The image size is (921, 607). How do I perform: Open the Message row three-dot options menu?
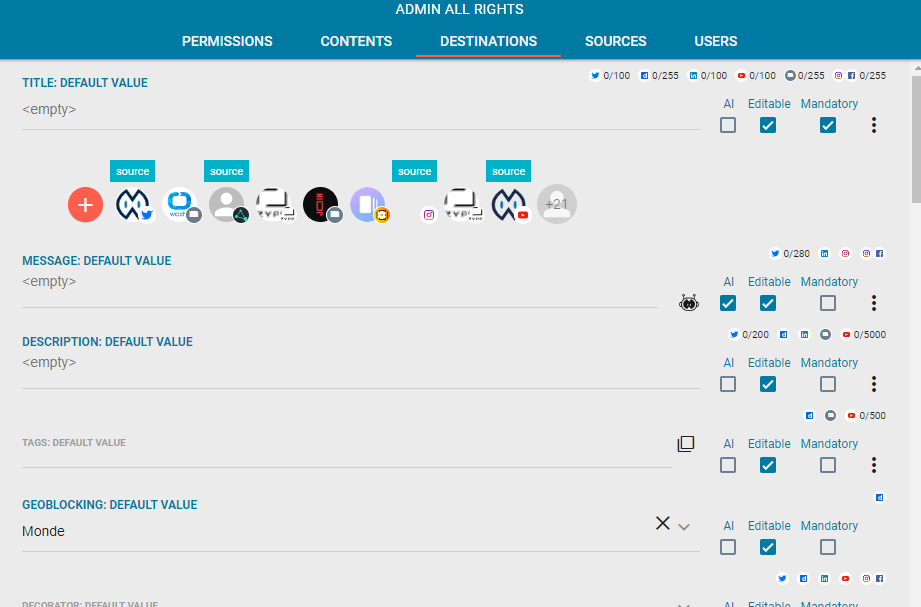click(x=874, y=303)
